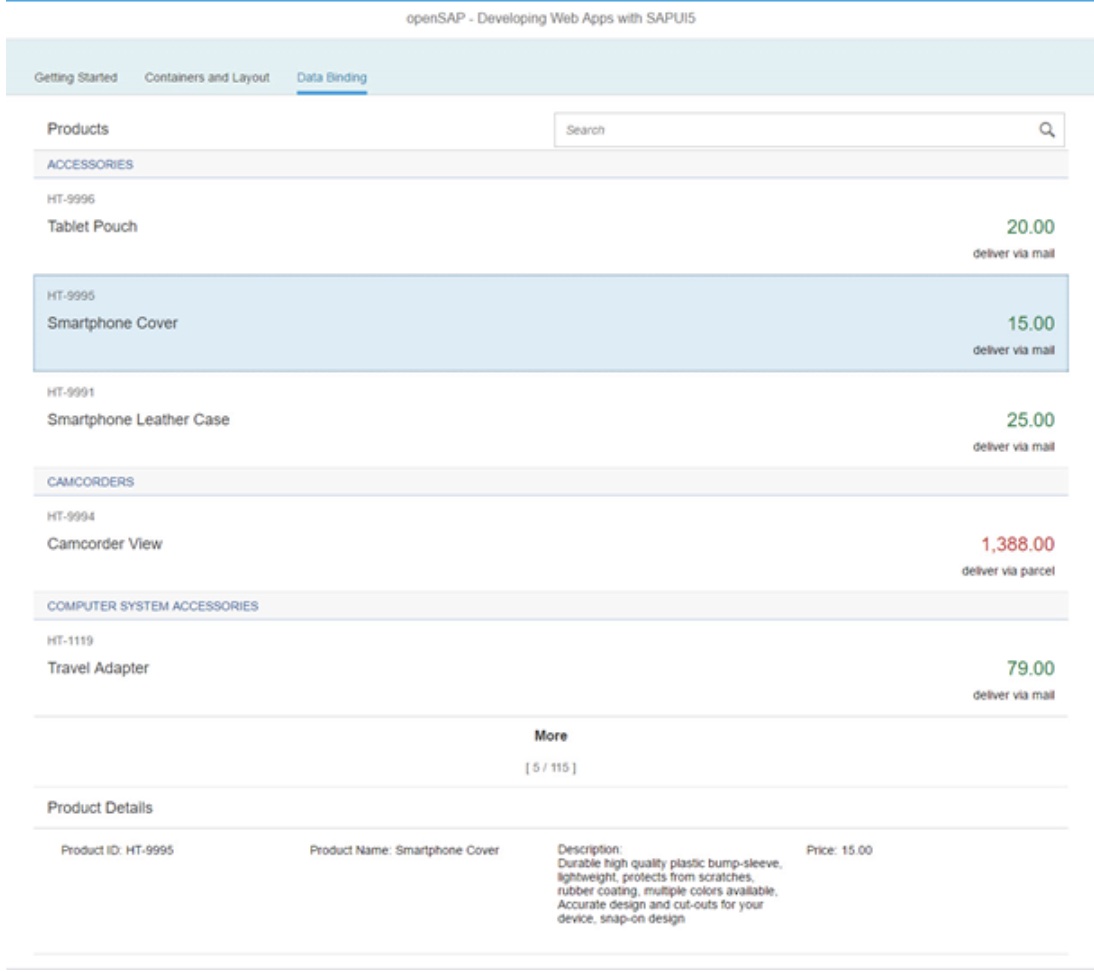Select the Tablet Pouch product row
This screenshot has height=972, width=1094.
pos(550,226)
